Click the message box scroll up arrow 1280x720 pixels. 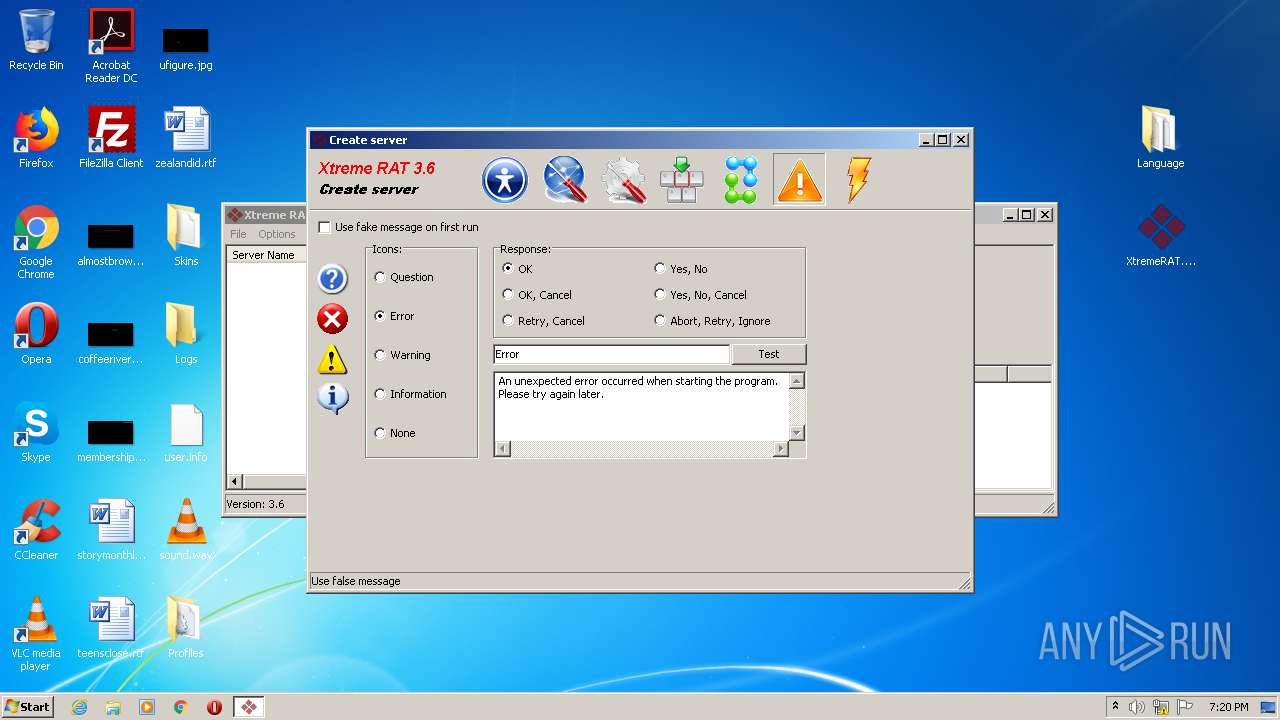[797, 381]
